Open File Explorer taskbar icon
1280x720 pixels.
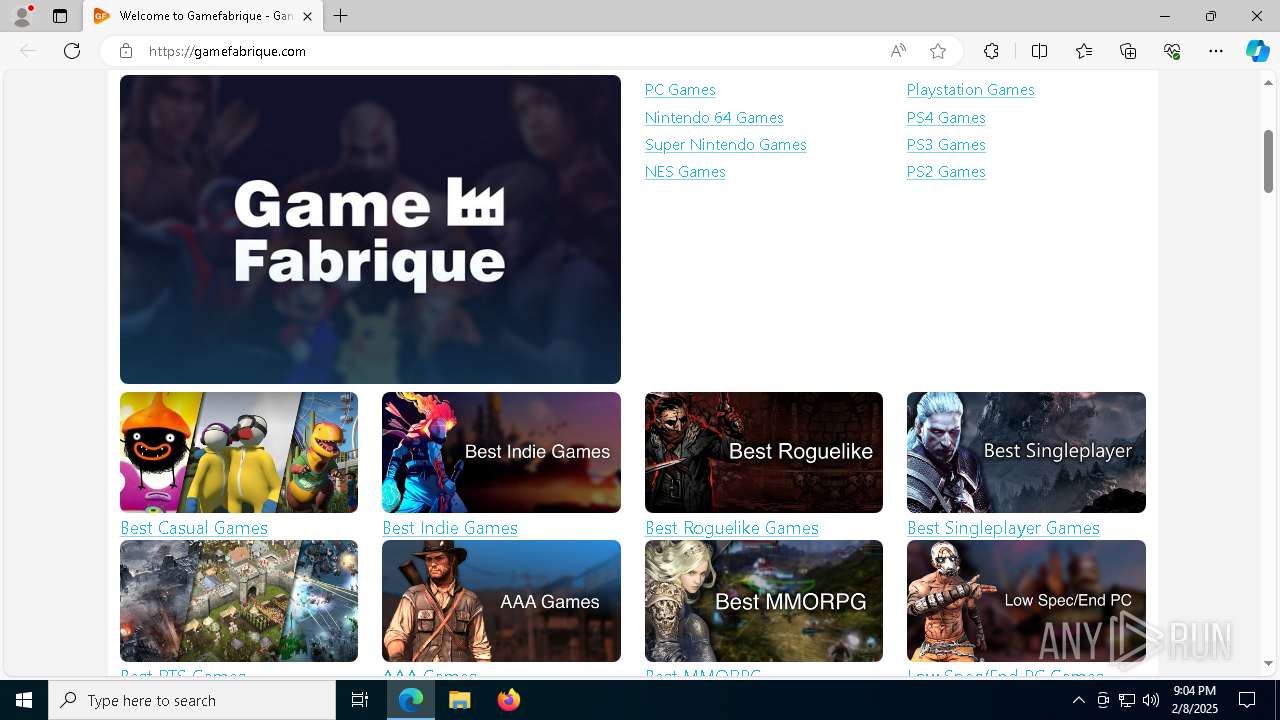coord(460,700)
